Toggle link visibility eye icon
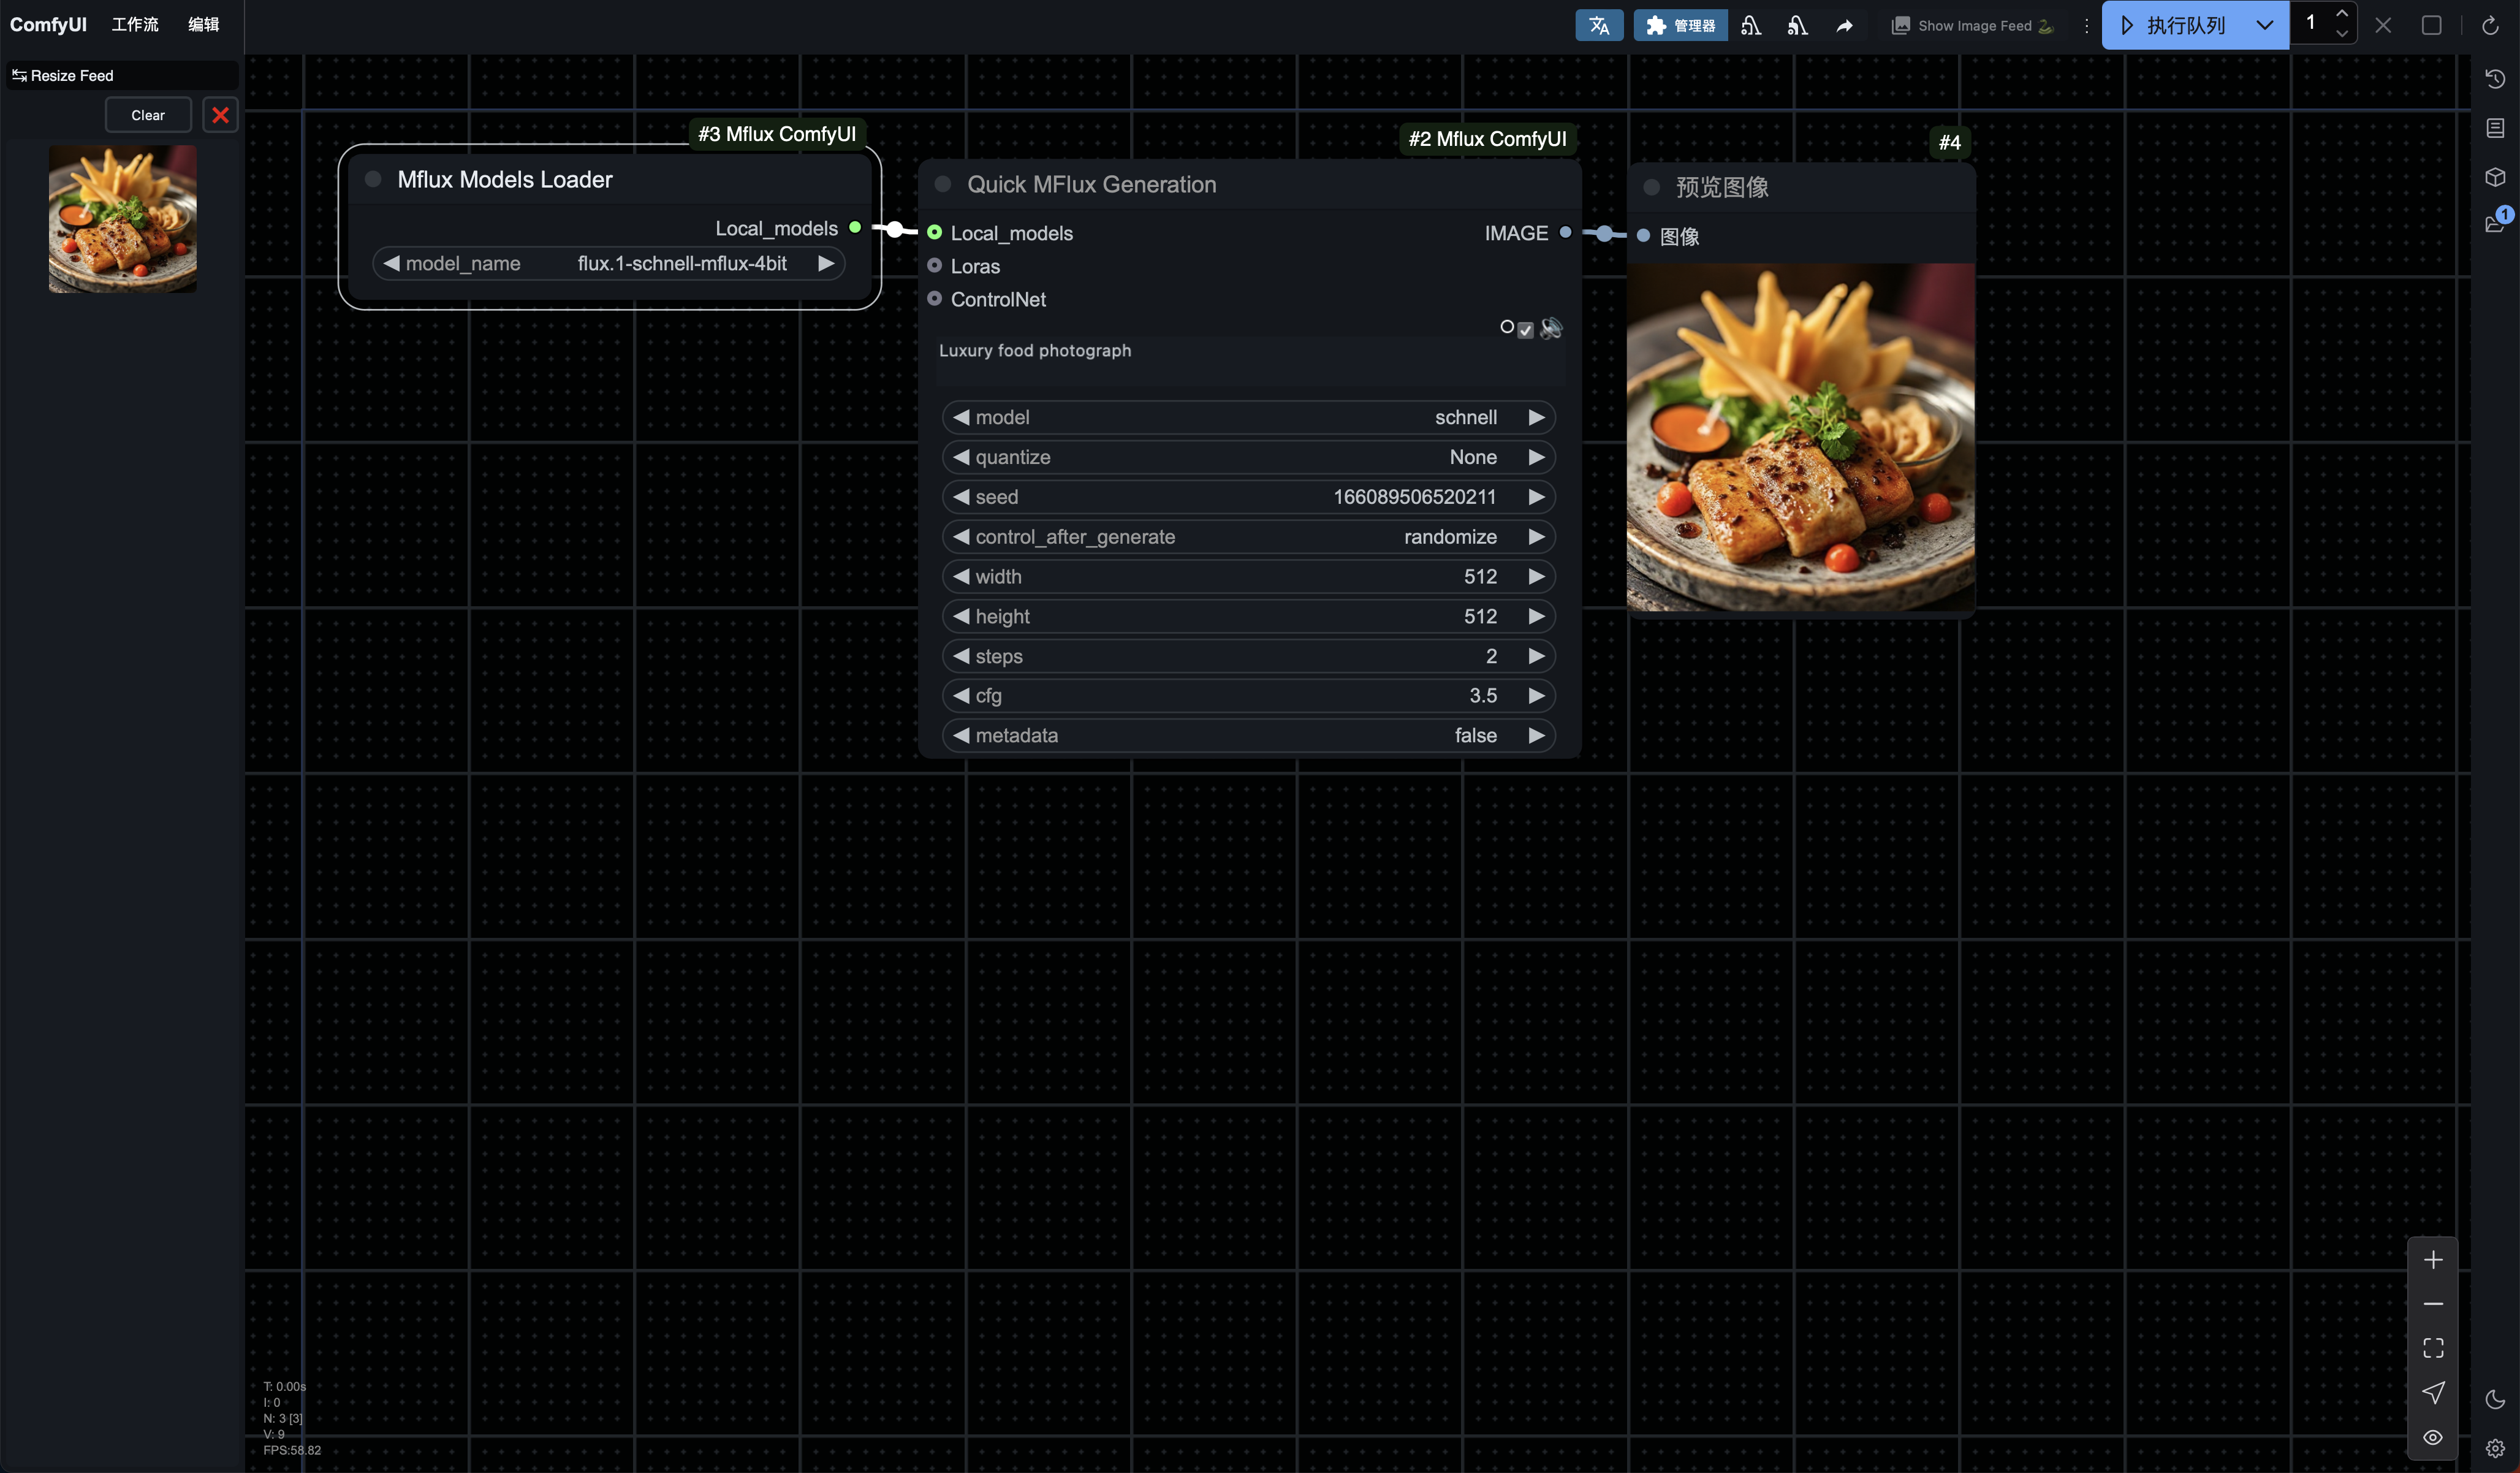This screenshot has height=1473, width=2520. 2433,1437
